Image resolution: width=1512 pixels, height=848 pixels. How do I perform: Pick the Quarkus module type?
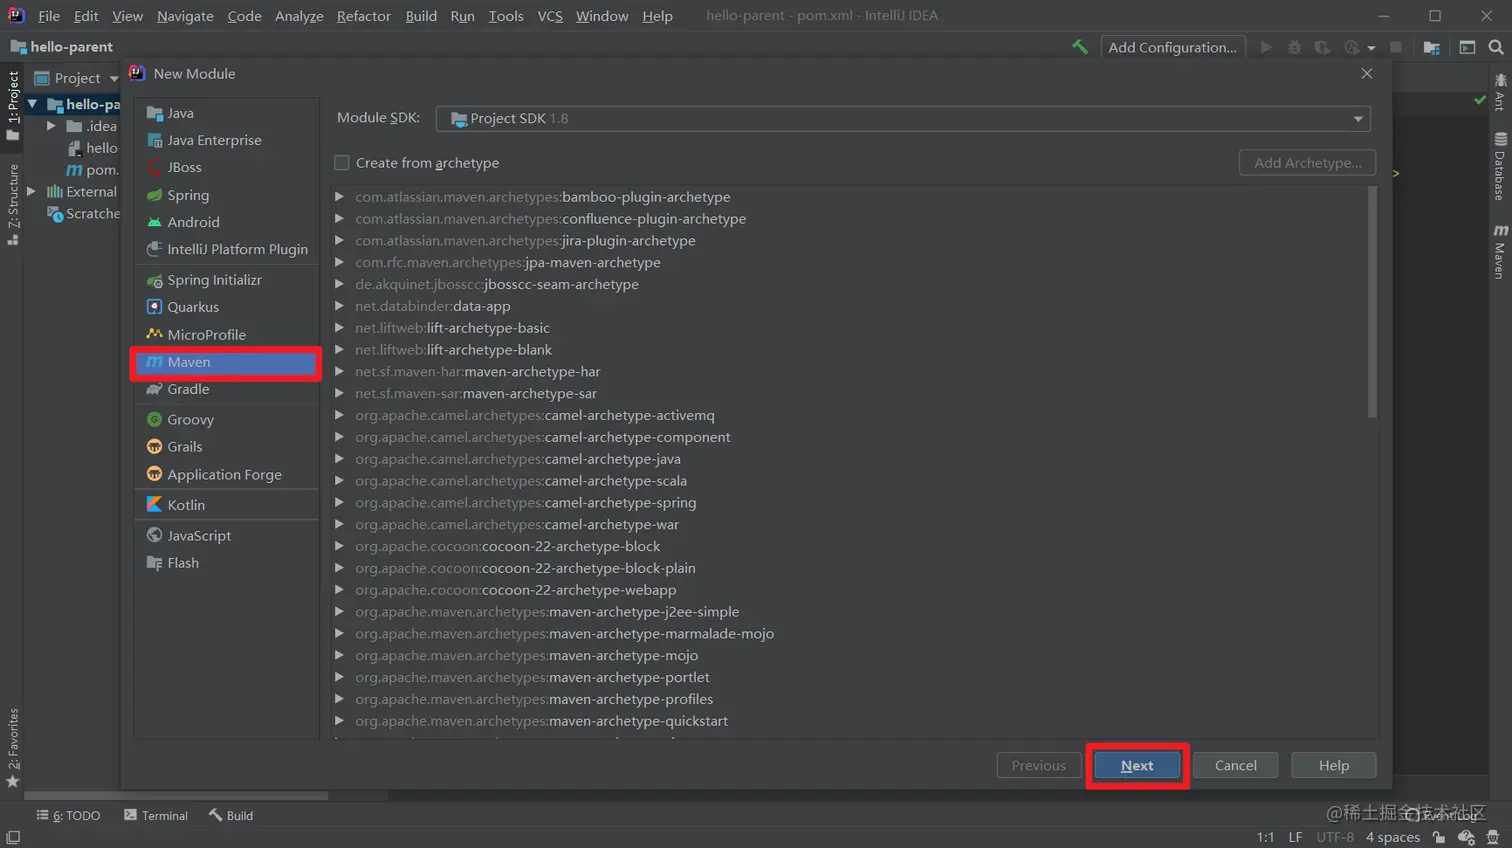tap(193, 307)
